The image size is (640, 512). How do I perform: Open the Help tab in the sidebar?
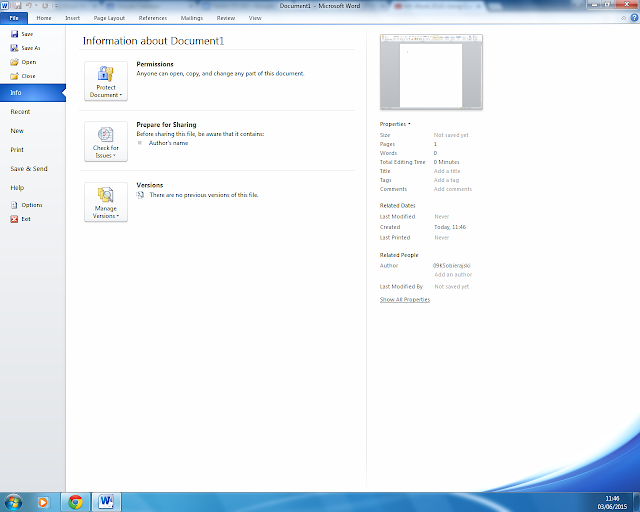coord(17,187)
